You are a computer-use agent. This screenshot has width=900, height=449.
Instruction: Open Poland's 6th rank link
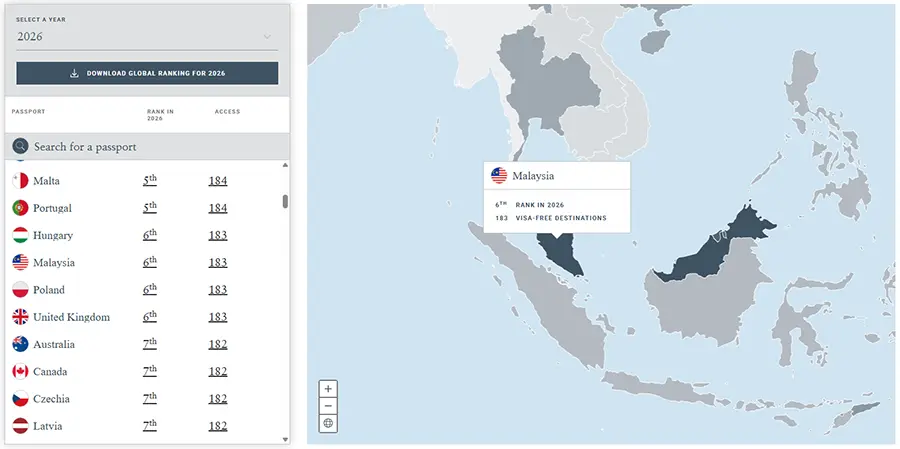point(150,289)
